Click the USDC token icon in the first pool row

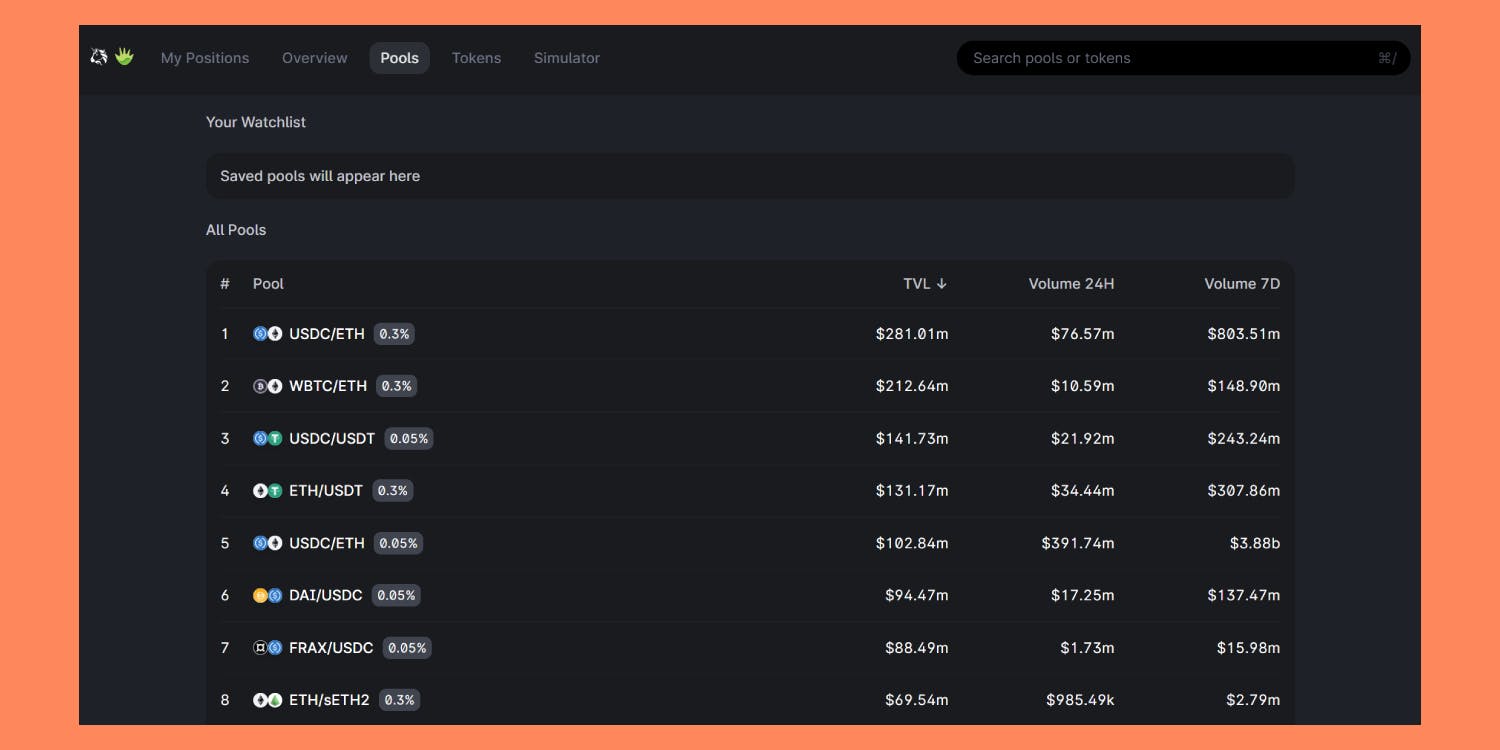(258, 333)
